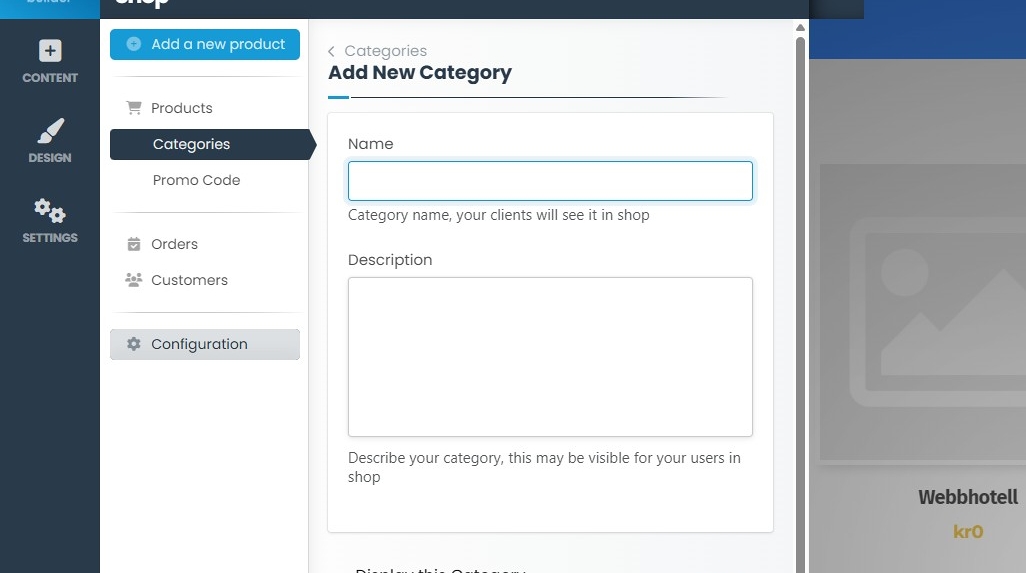Click inside the Description text area
The image size is (1026, 573).
(550, 356)
